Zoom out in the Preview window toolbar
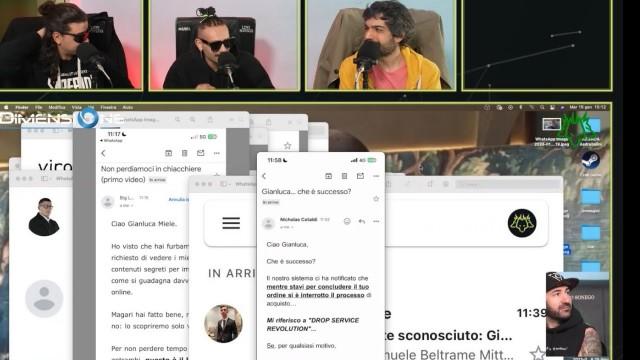The image size is (640, 360). [x=177, y=120]
